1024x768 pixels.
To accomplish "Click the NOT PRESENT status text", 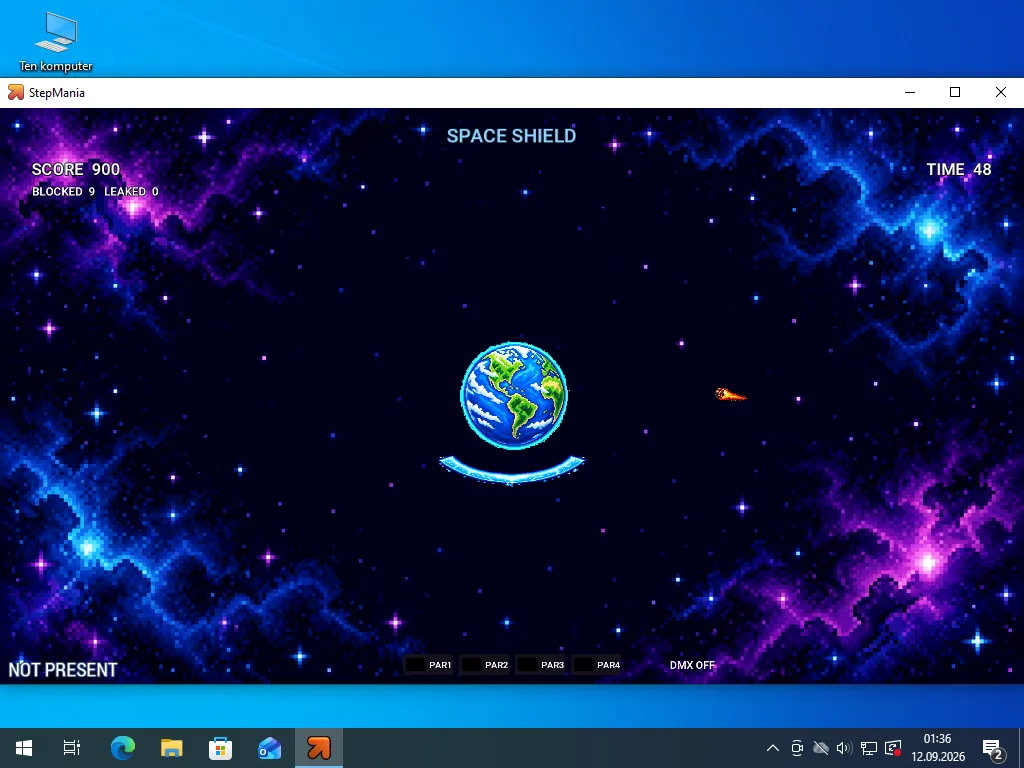I will [x=63, y=670].
